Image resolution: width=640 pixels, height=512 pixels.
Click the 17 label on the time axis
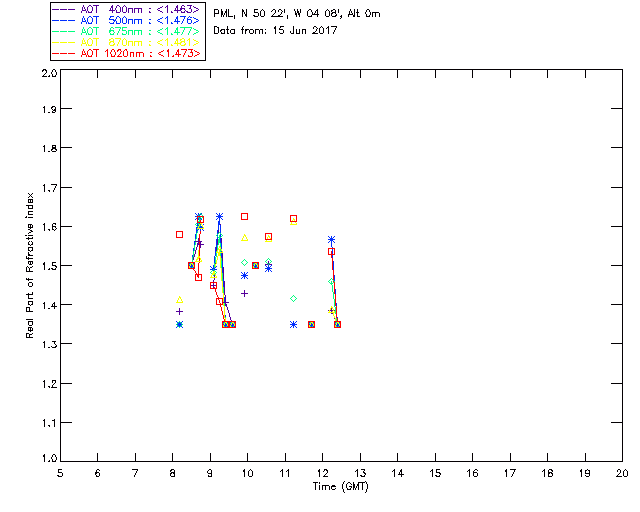(510, 474)
